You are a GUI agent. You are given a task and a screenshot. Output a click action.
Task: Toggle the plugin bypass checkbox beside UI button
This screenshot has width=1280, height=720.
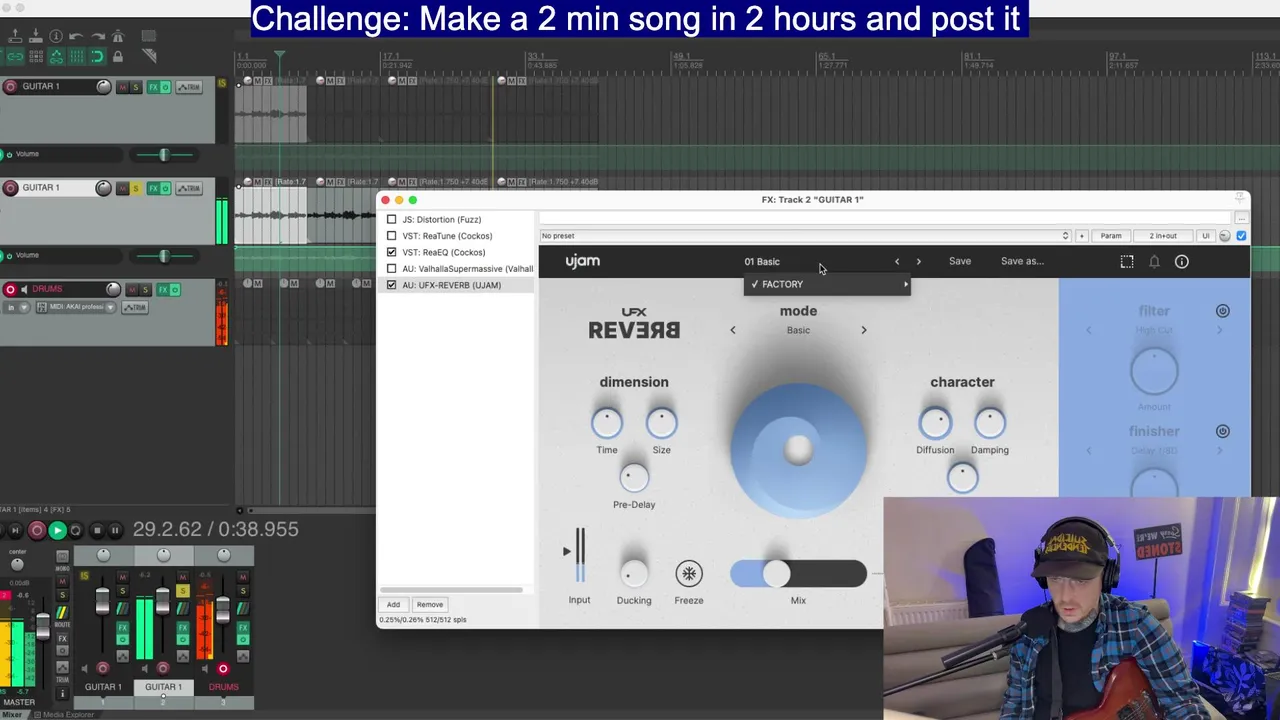(1241, 236)
